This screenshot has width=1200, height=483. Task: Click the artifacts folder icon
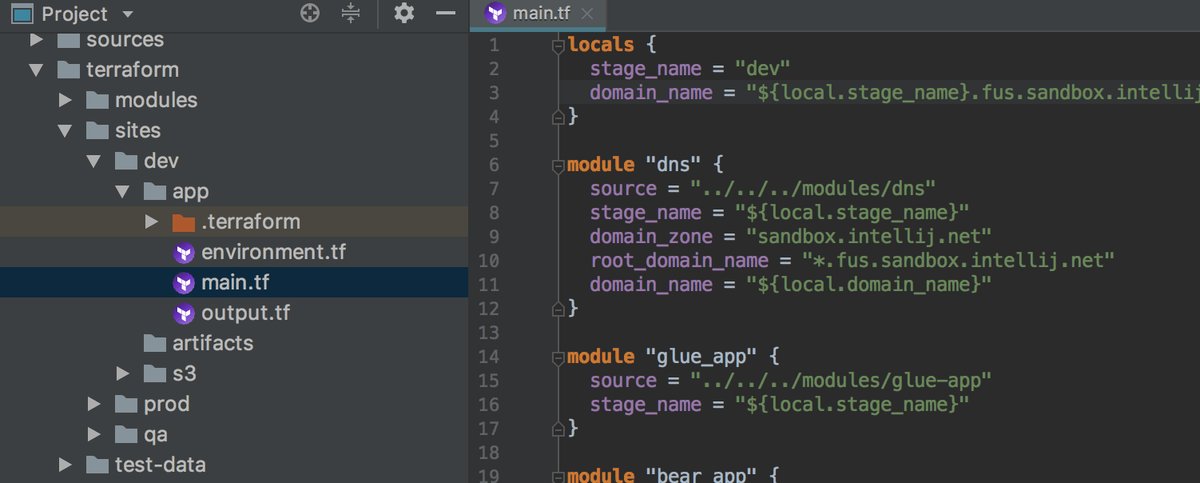coord(155,343)
